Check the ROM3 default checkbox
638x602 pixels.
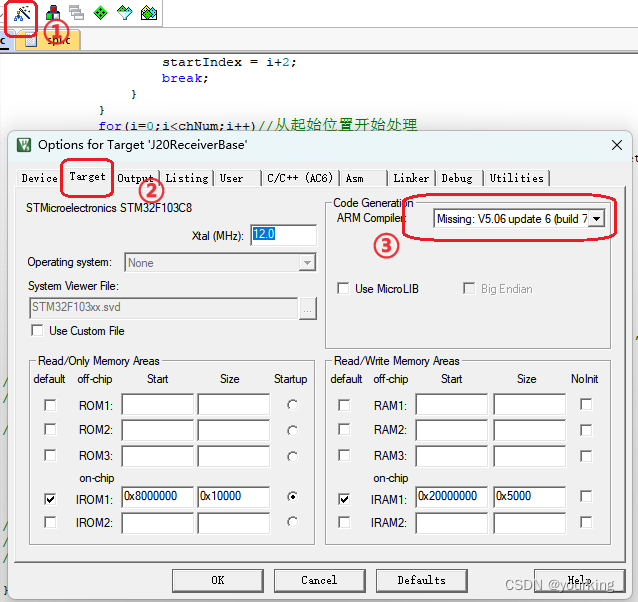click(x=50, y=455)
